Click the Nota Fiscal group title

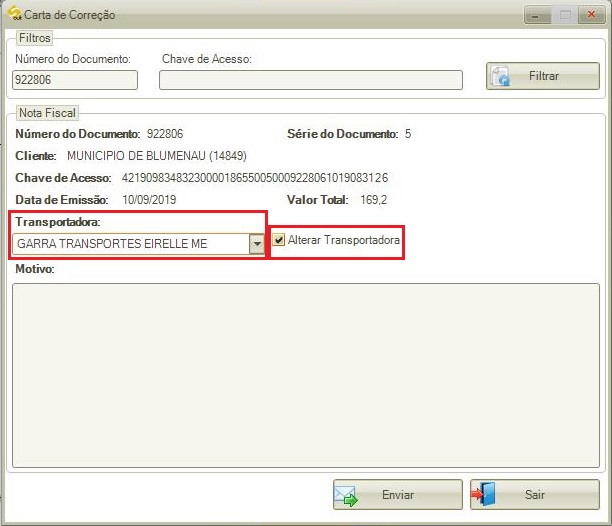(47, 113)
